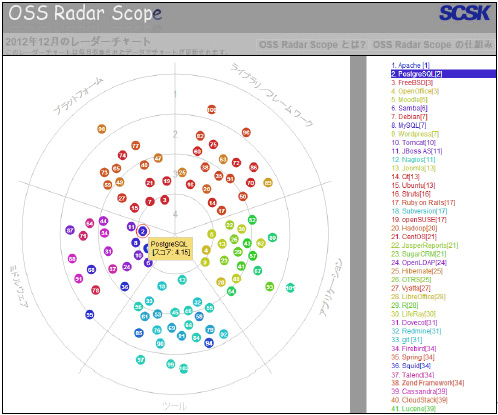Choose '23. SugarCRM[21]' list entry
The image size is (498, 415).
click(x=419, y=254)
